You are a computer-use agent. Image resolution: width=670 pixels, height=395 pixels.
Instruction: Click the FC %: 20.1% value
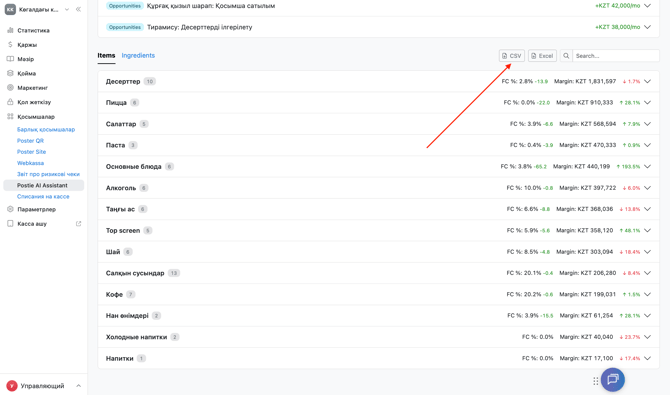click(x=524, y=273)
